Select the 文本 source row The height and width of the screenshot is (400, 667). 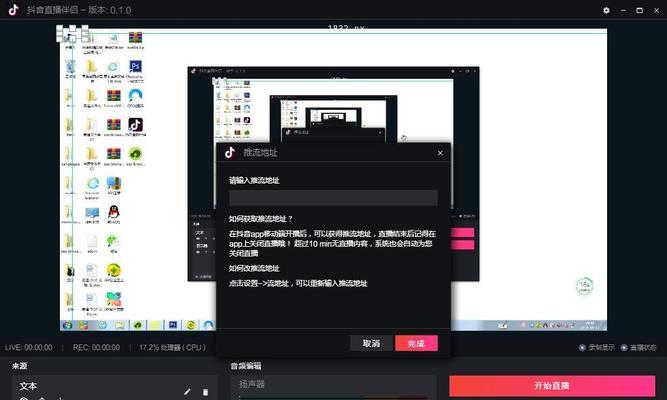tap(114, 386)
